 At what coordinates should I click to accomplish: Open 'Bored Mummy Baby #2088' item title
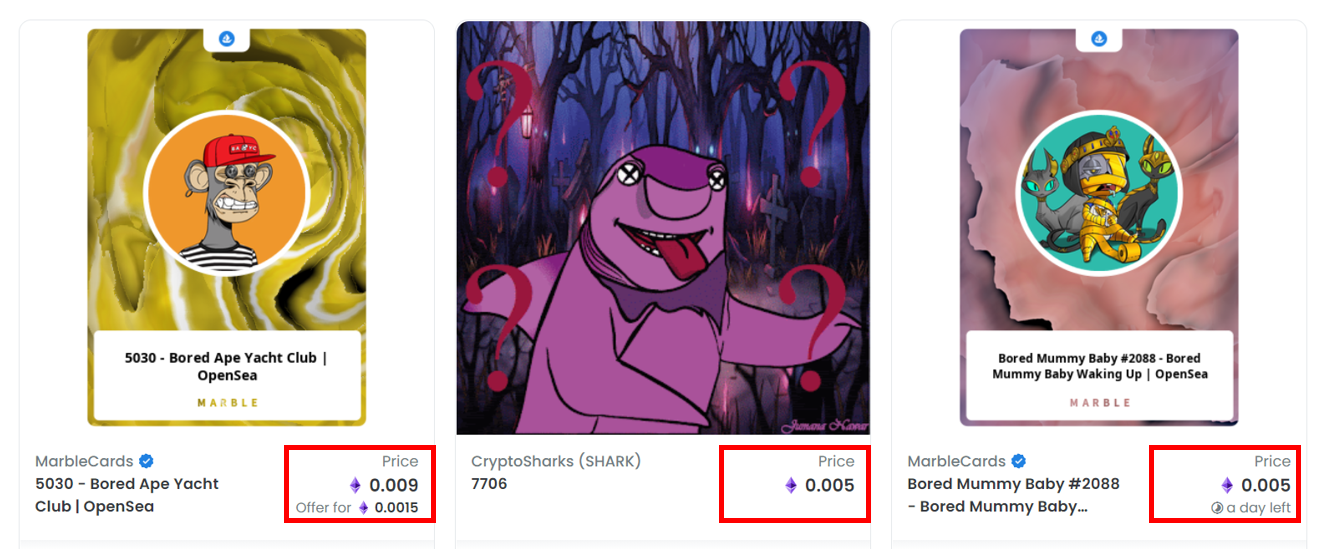pyautogui.click(x=1013, y=495)
